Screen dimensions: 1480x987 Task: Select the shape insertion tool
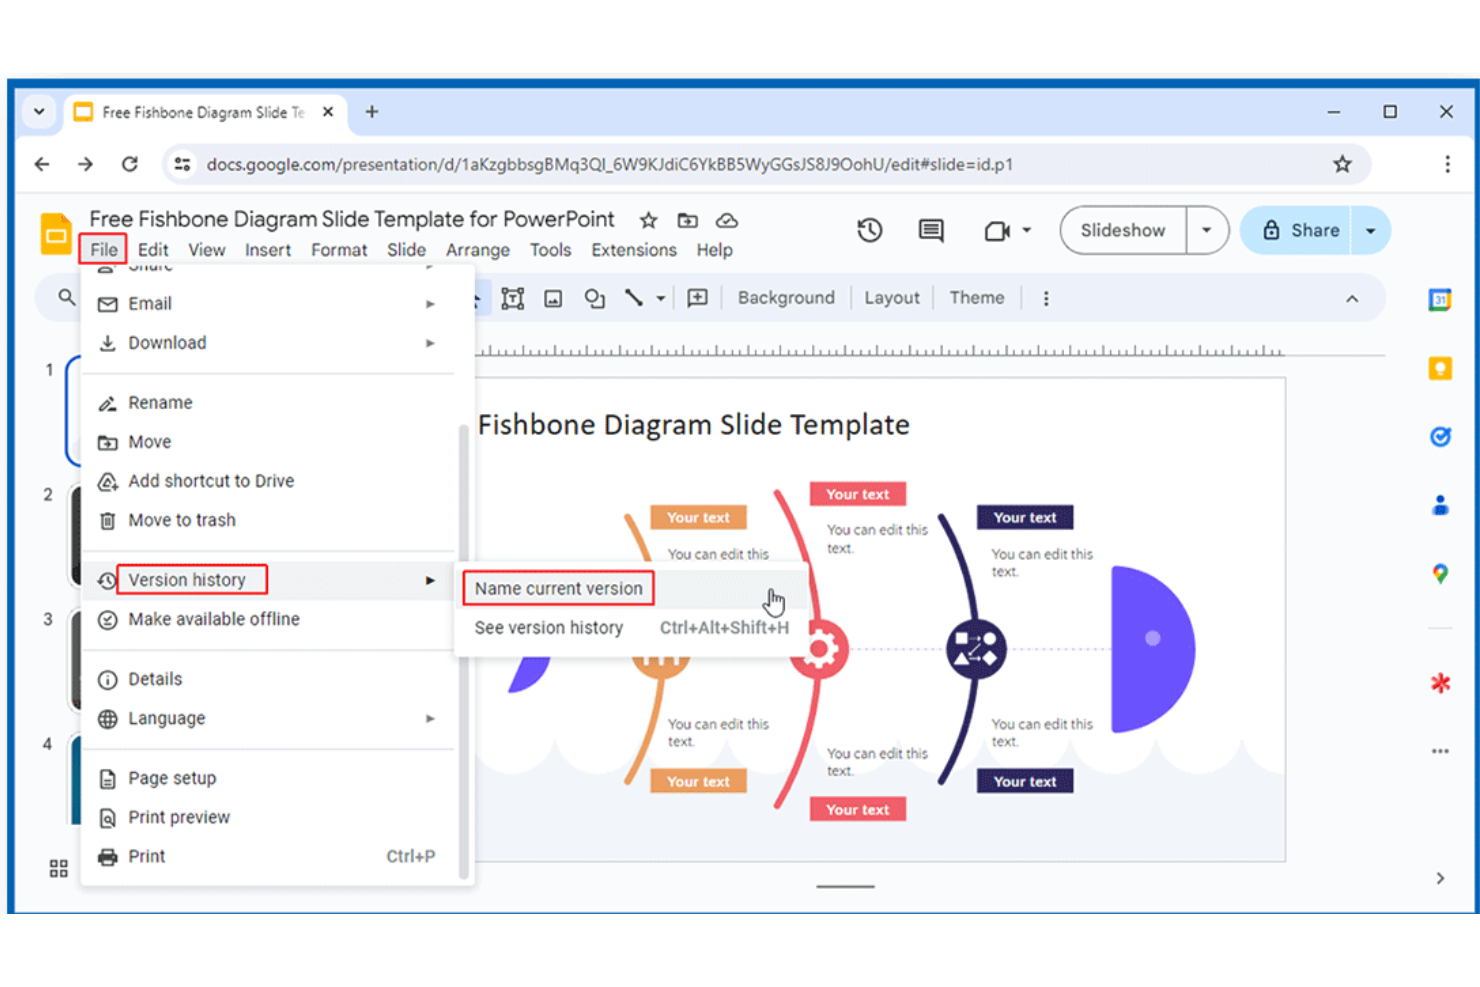594,298
